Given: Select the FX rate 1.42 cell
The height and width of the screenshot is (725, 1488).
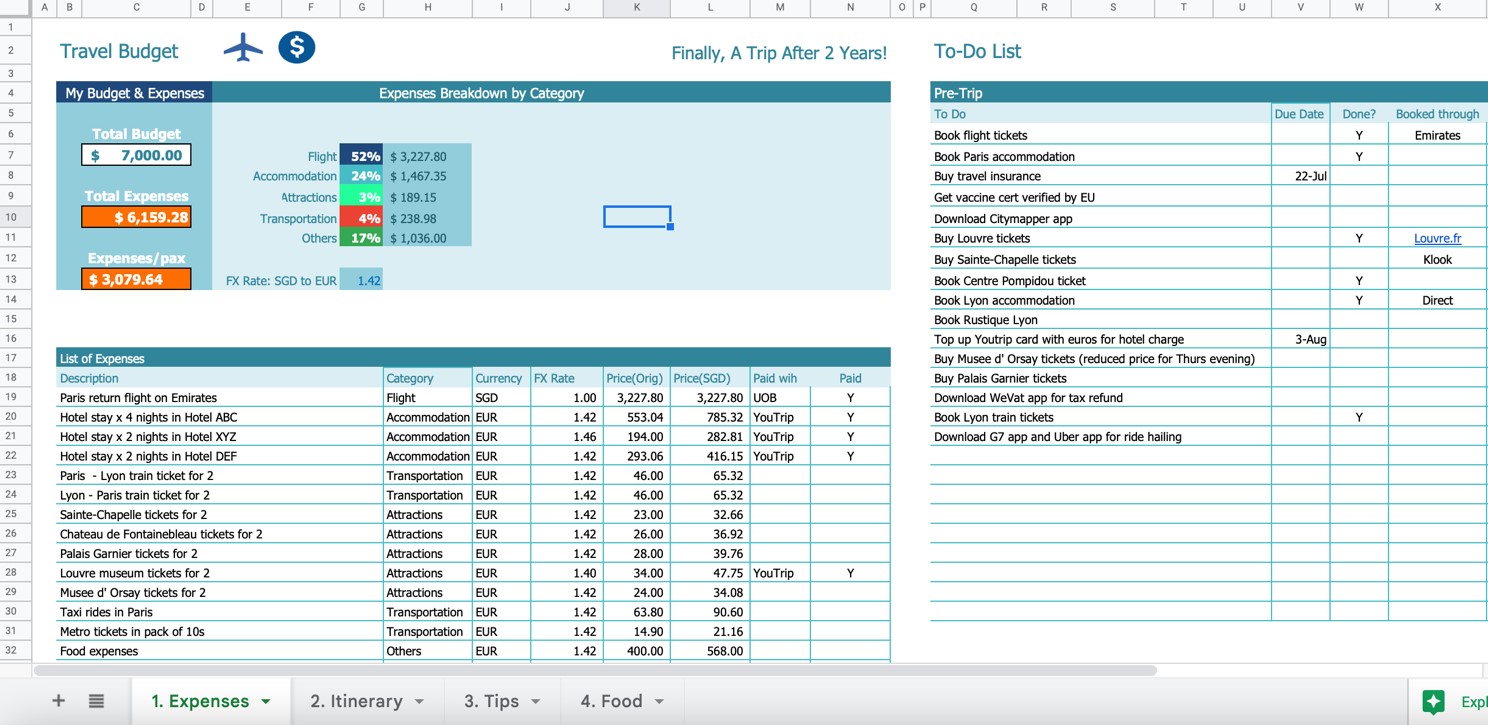Looking at the screenshot, I should click(361, 280).
